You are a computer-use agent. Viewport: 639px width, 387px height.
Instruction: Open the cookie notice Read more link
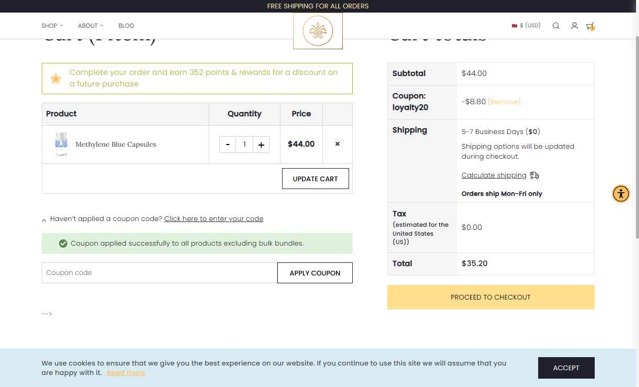[x=126, y=373]
